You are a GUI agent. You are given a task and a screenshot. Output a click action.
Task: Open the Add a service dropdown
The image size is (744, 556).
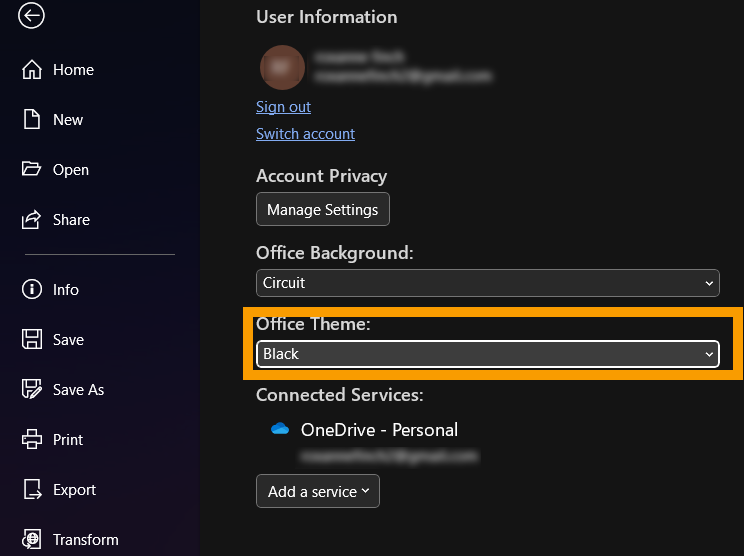coord(318,491)
